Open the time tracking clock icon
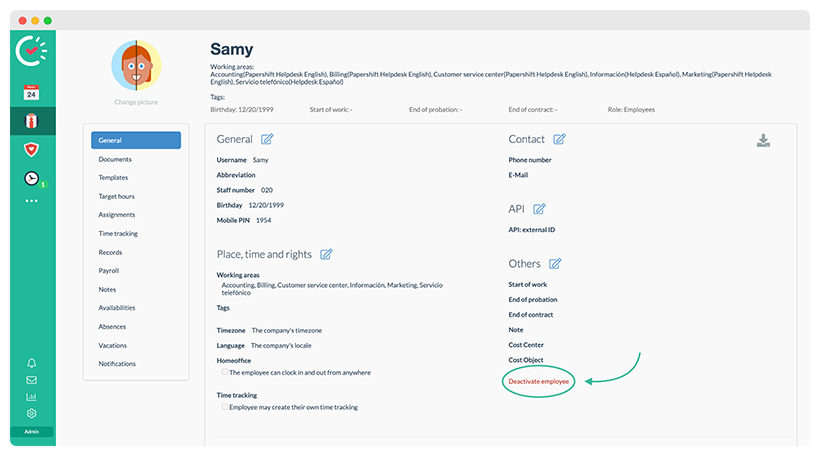This screenshot has width=820, height=456. point(32,178)
